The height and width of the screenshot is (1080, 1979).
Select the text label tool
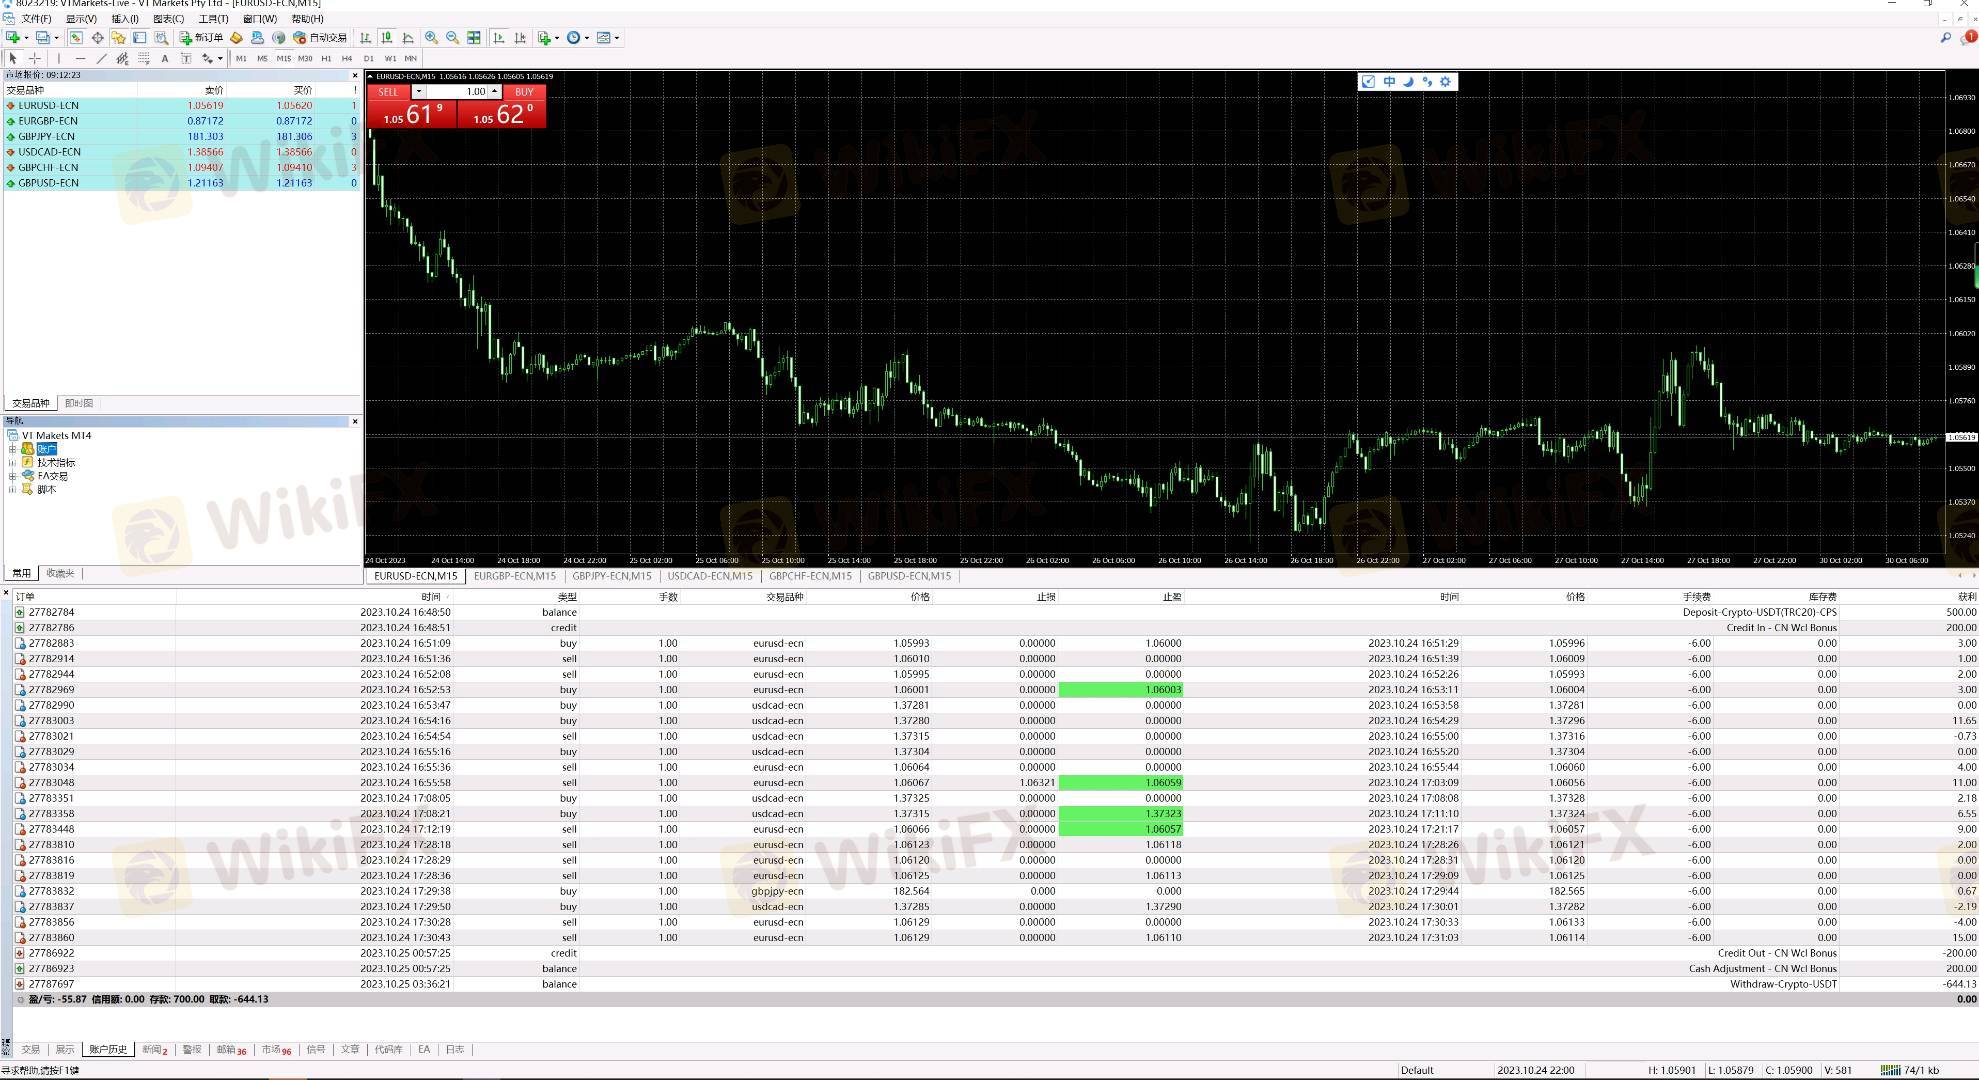186,59
